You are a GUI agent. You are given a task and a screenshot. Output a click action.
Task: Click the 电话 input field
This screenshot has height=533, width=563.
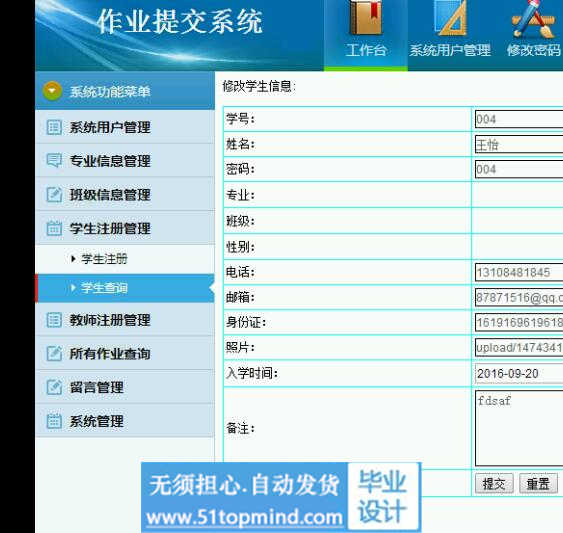[519, 272]
